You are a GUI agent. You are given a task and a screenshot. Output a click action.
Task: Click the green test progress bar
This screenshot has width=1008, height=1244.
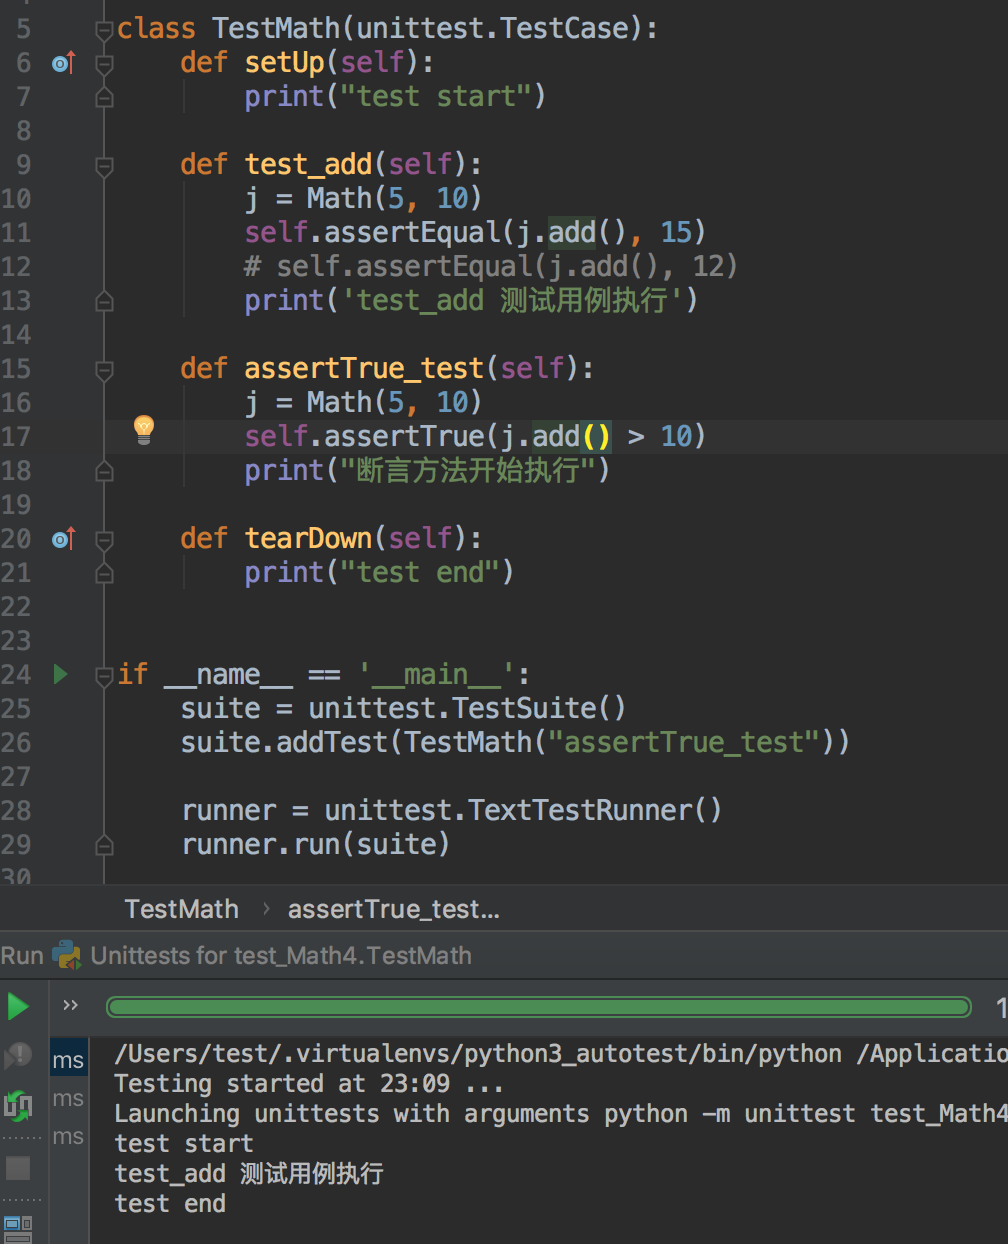pyautogui.click(x=539, y=1006)
